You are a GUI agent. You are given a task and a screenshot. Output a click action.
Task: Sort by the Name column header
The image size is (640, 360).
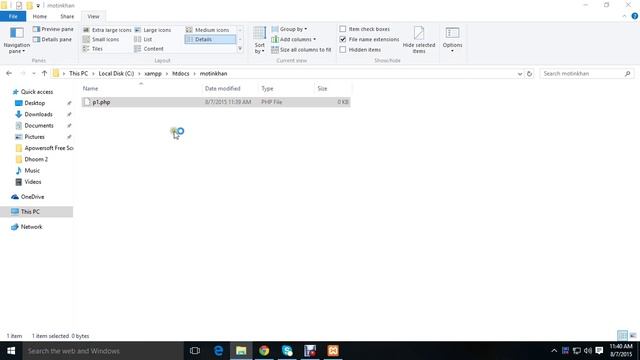click(141, 89)
